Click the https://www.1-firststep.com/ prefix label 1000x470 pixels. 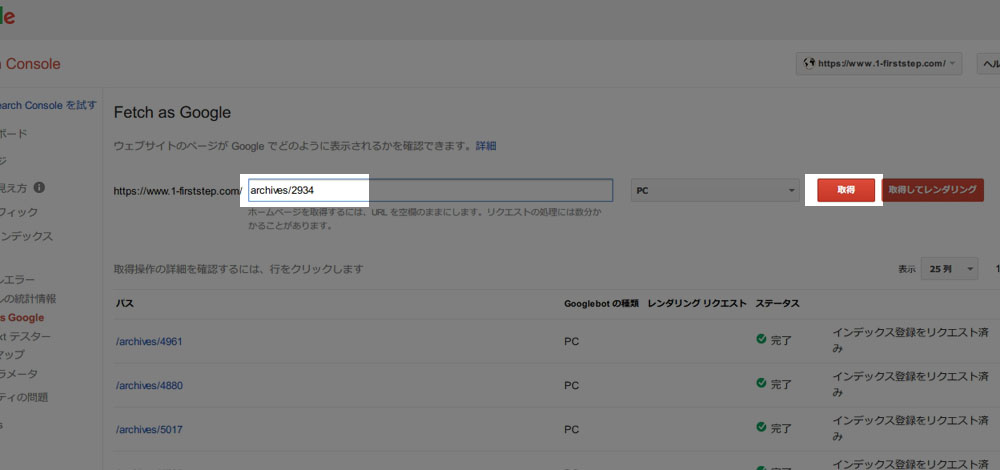178,191
